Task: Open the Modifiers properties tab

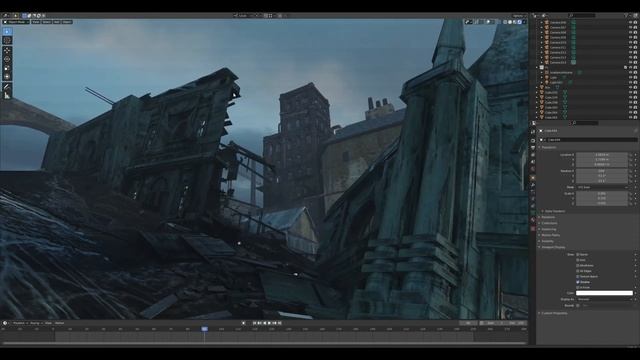Action: [x=533, y=185]
